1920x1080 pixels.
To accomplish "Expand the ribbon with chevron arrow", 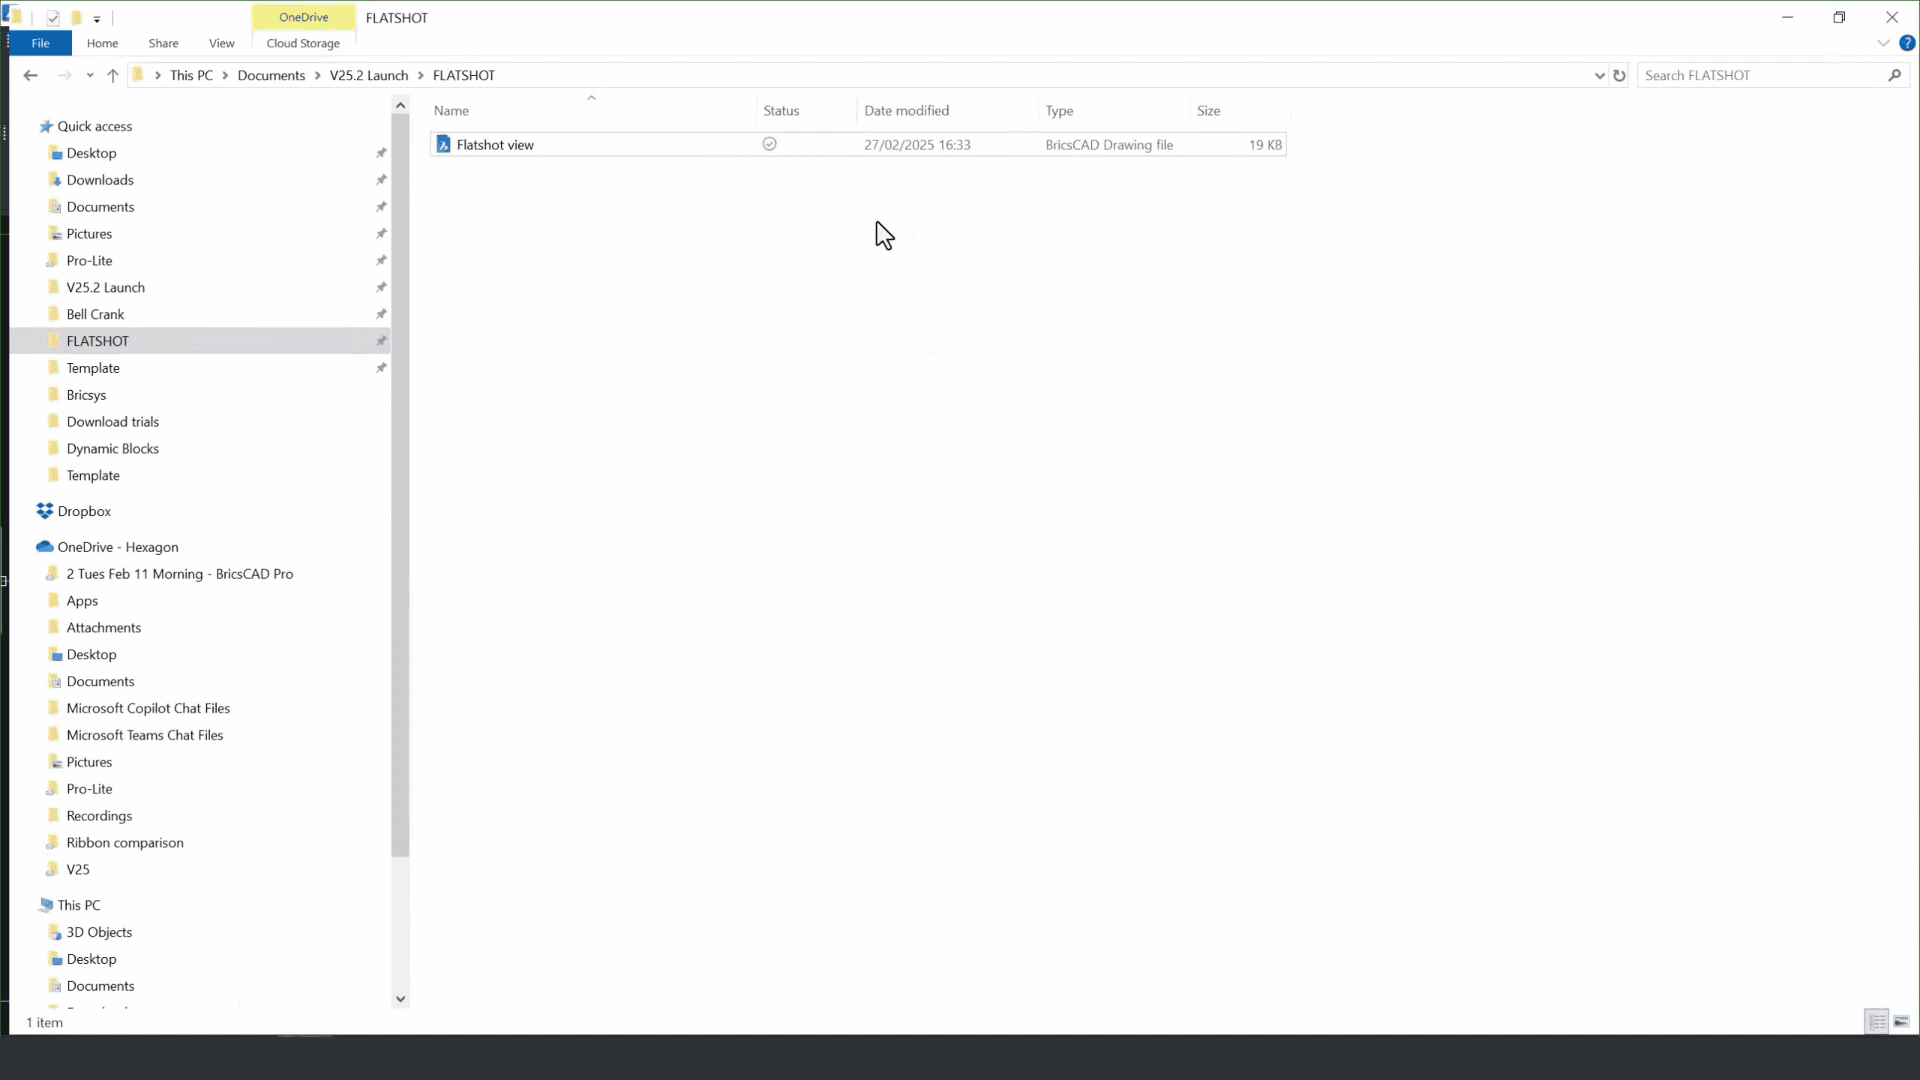I will [x=1883, y=43].
